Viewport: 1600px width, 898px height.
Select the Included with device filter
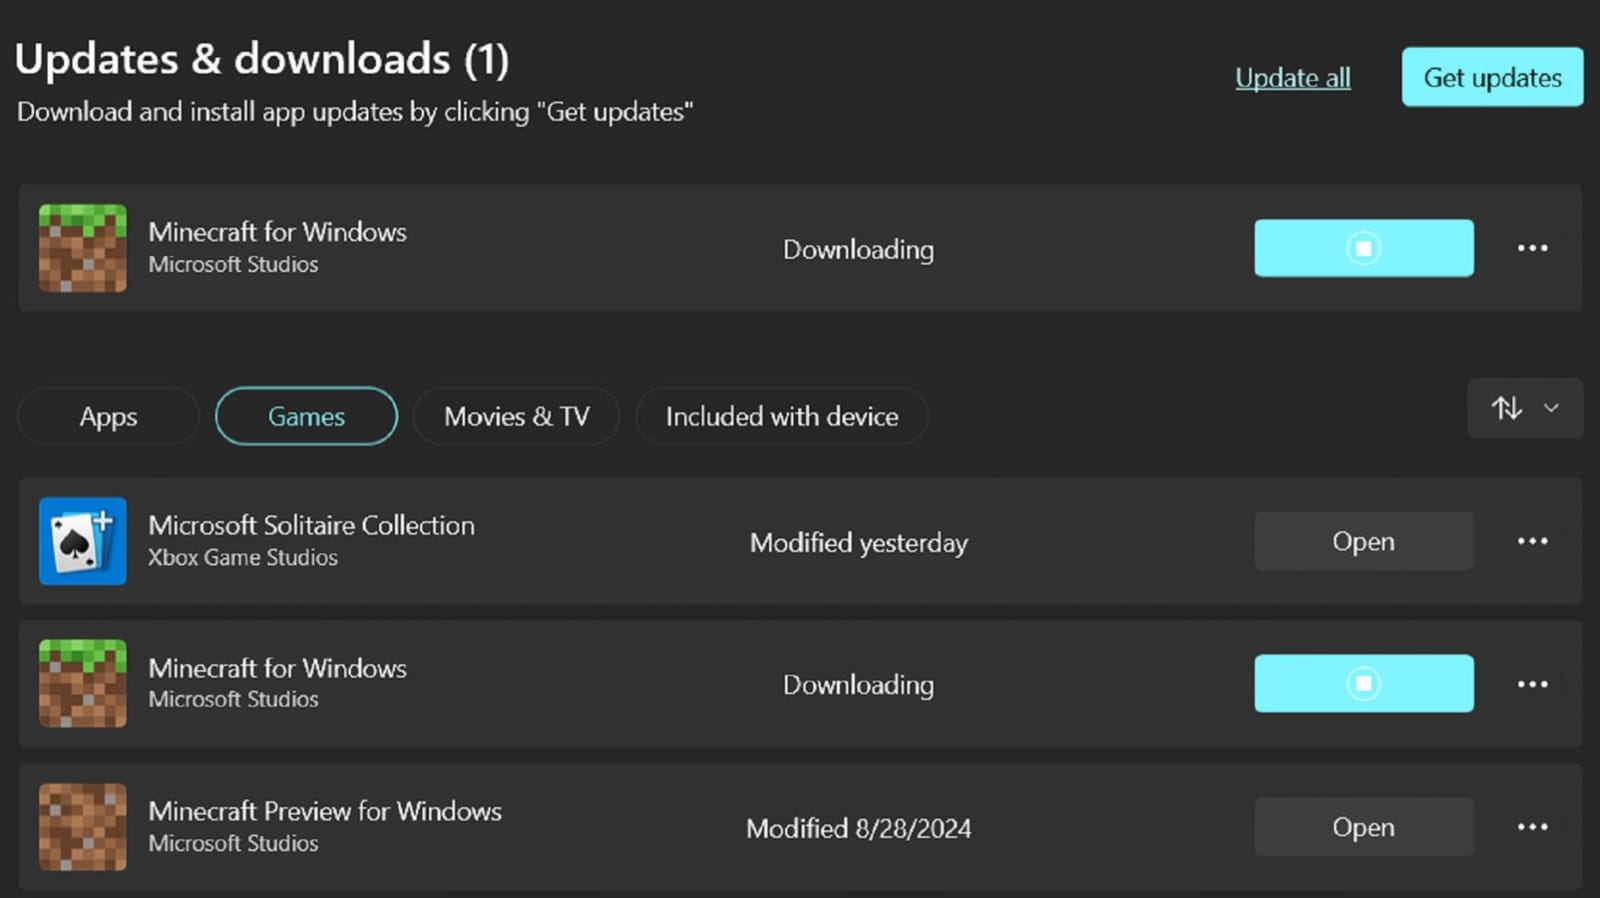point(781,416)
